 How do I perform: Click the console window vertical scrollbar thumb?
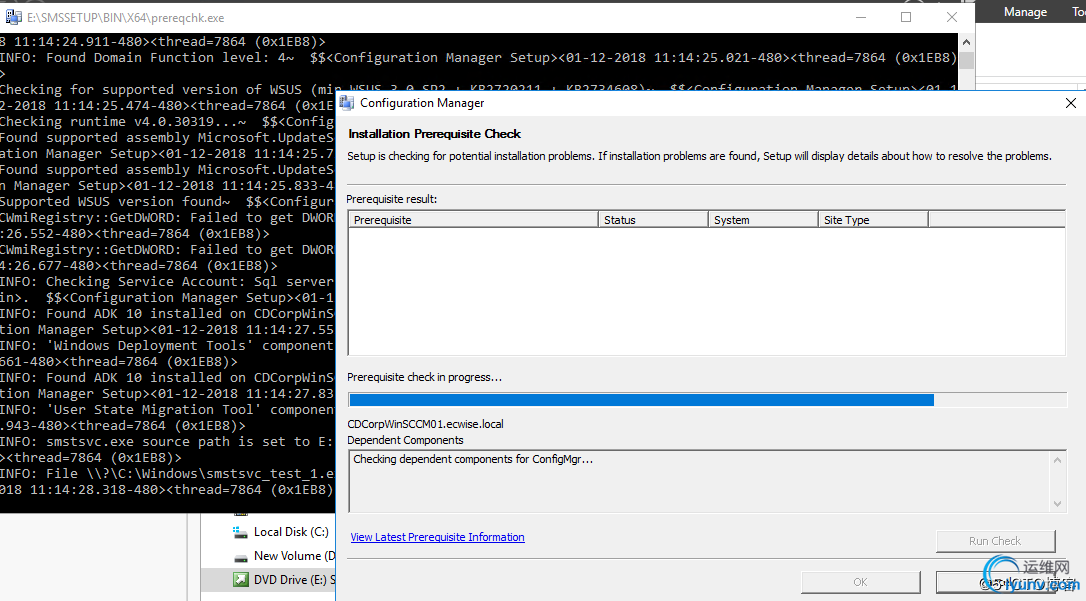coord(966,60)
